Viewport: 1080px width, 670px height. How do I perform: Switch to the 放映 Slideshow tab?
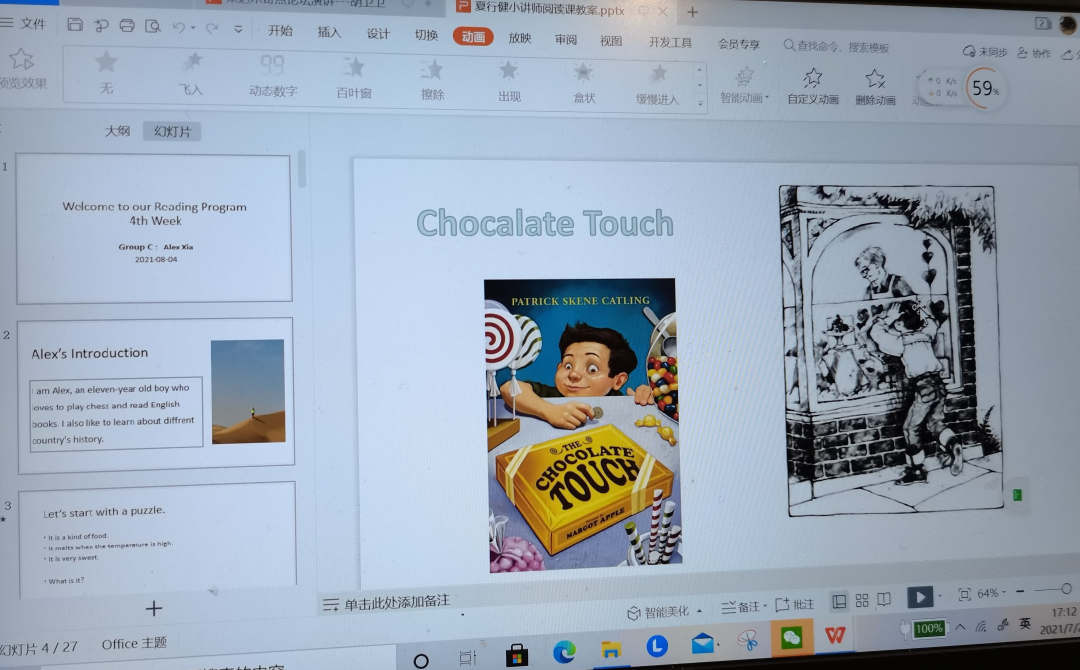520,39
